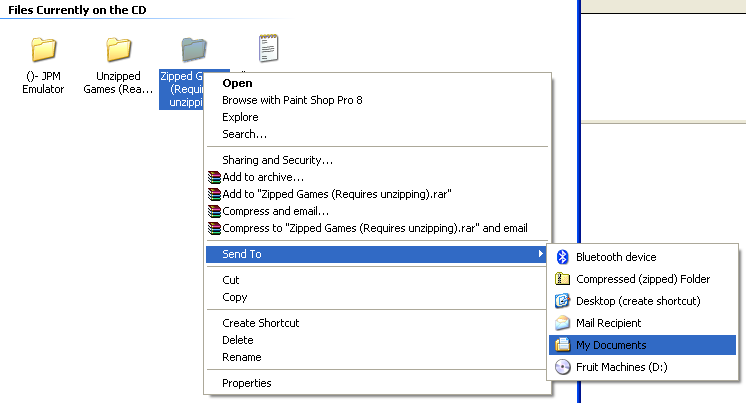The width and height of the screenshot is (746, 403).
Task: Select the Unzipped Games folder icon
Action: click(119, 49)
